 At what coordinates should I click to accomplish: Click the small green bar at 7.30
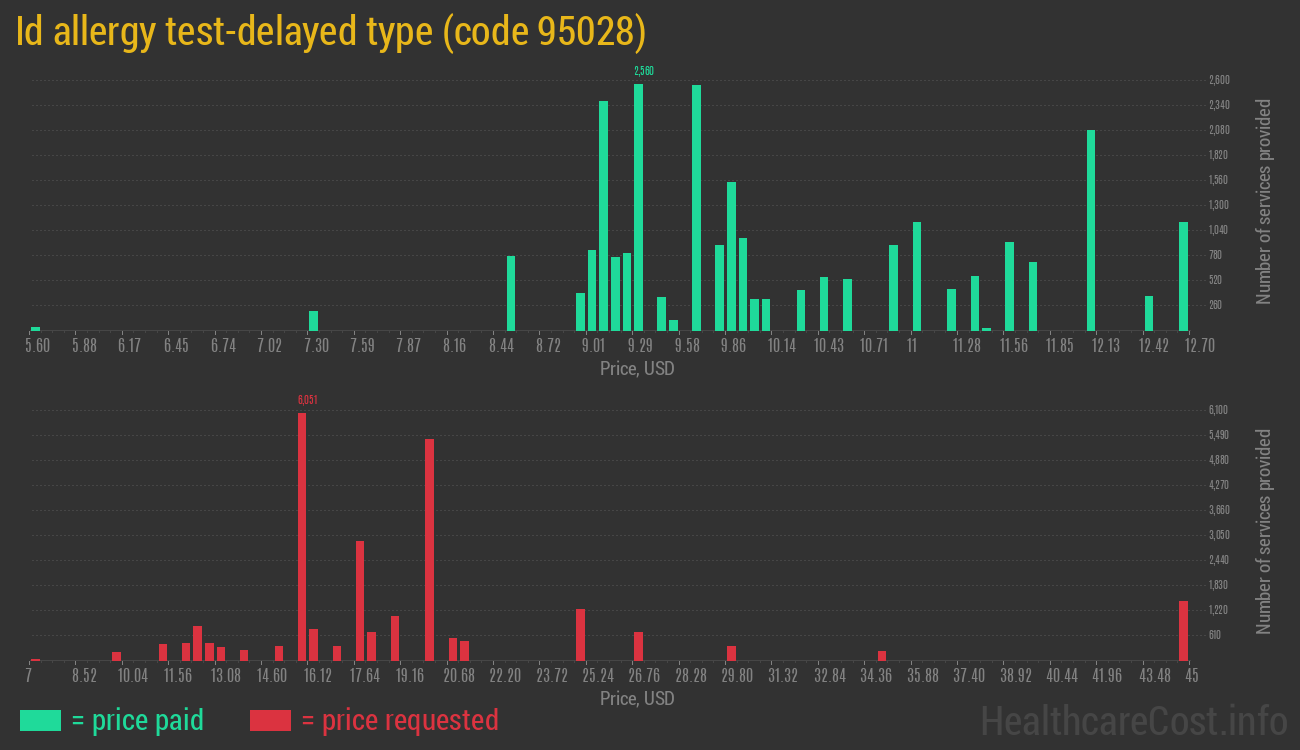click(x=313, y=321)
